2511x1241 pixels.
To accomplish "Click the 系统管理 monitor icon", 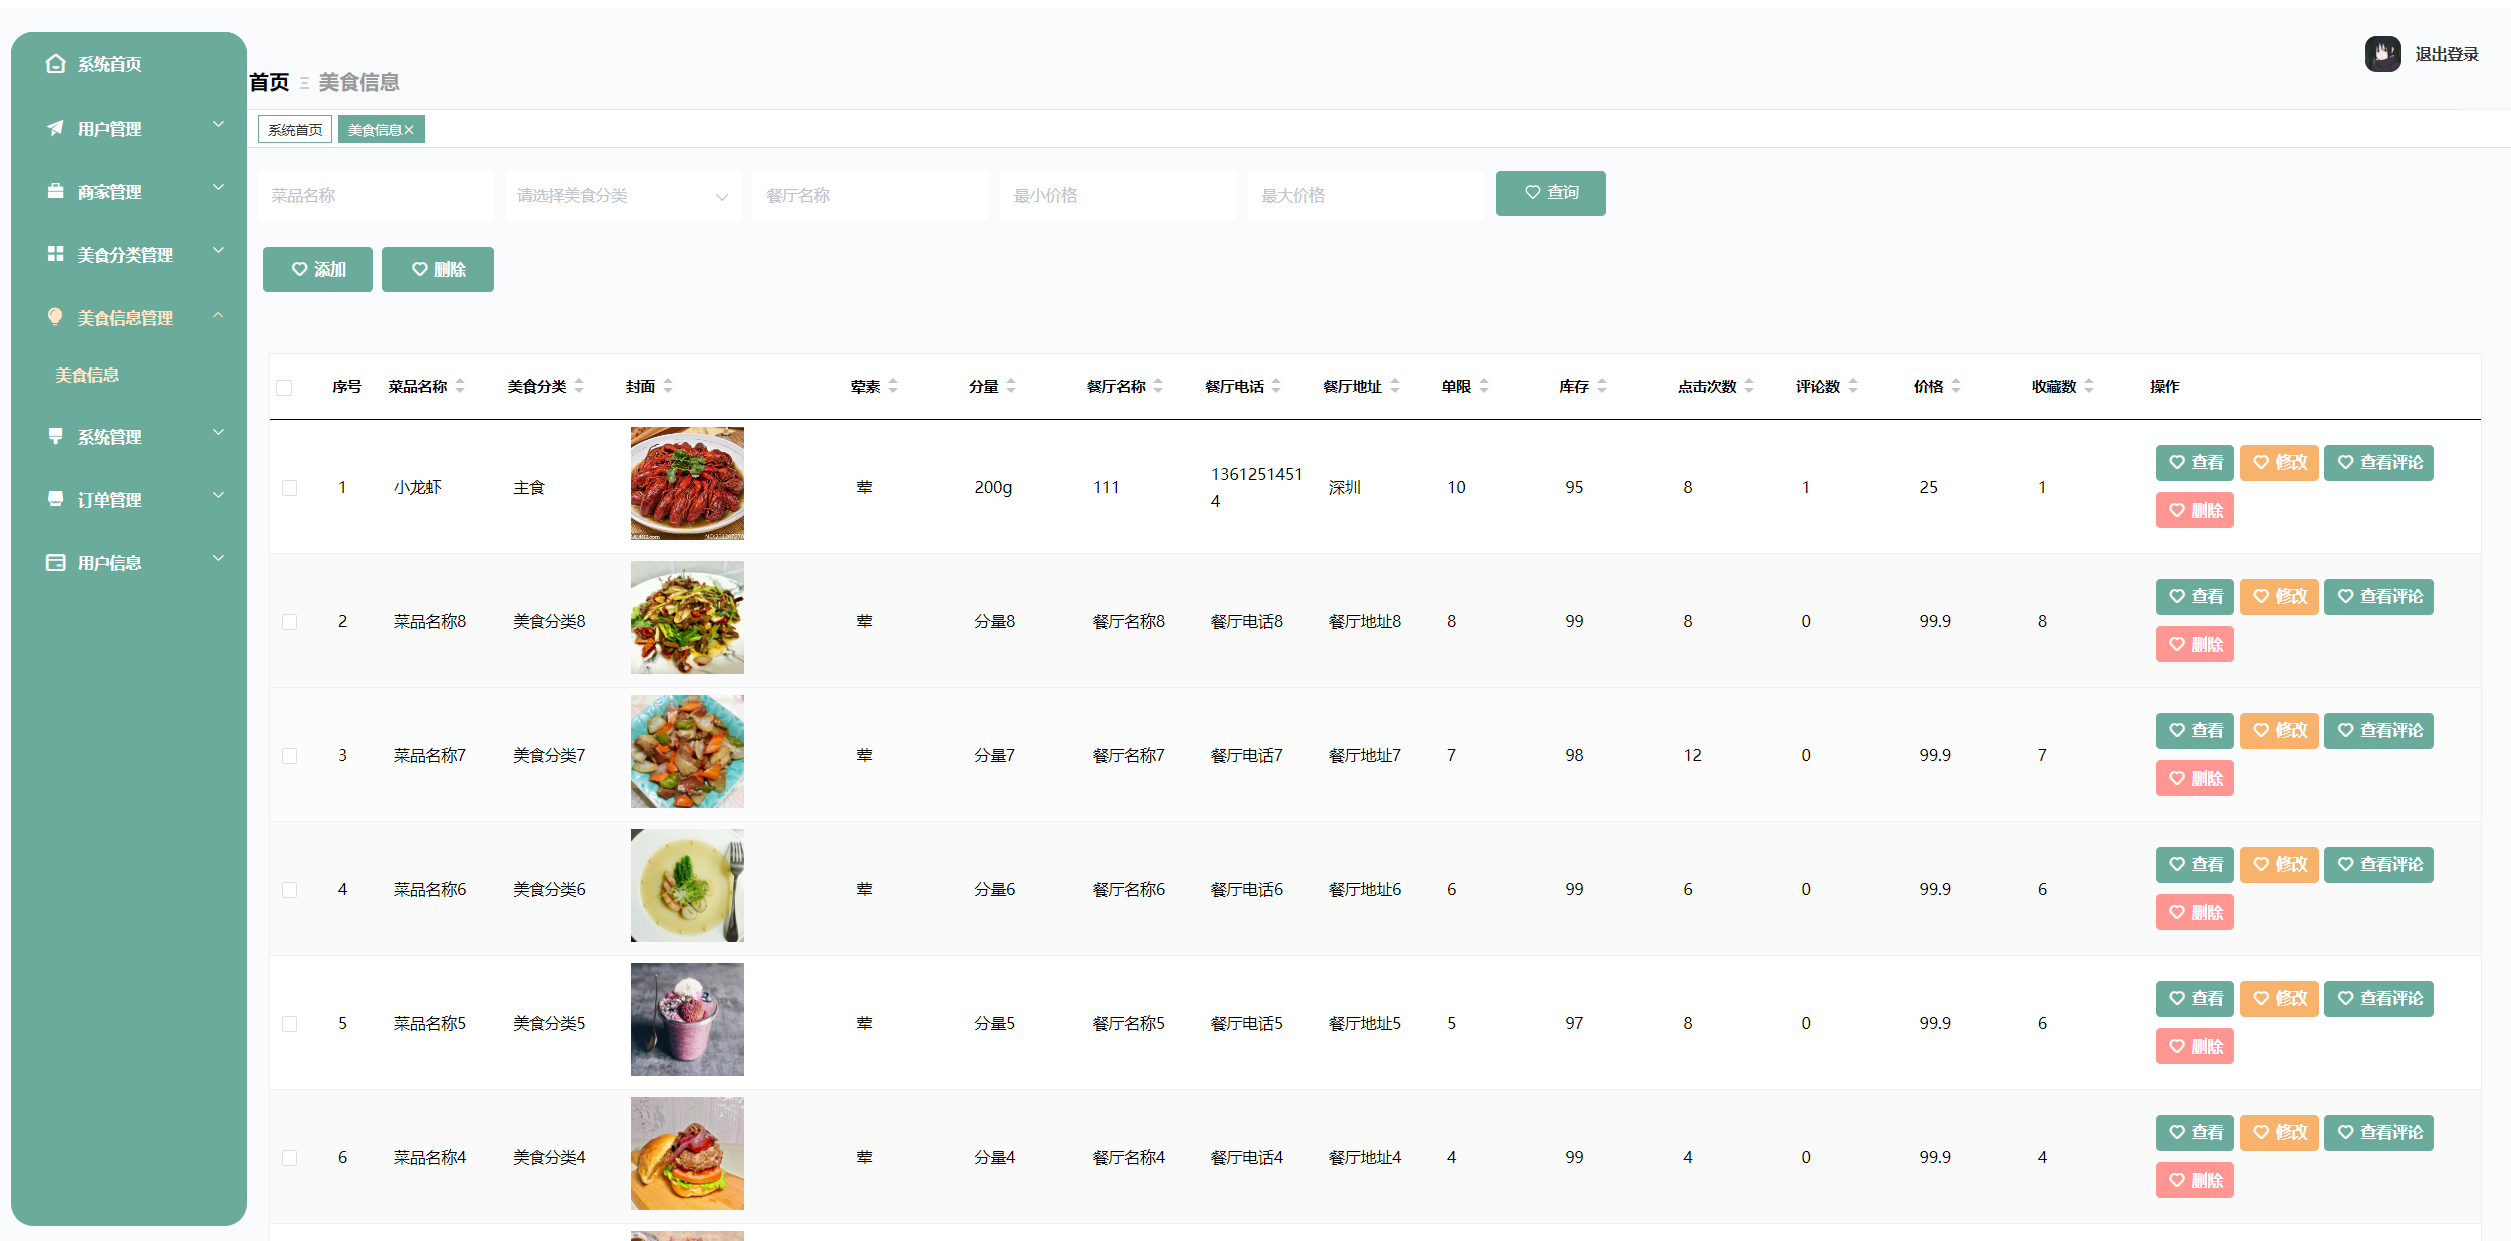I will [x=55, y=436].
